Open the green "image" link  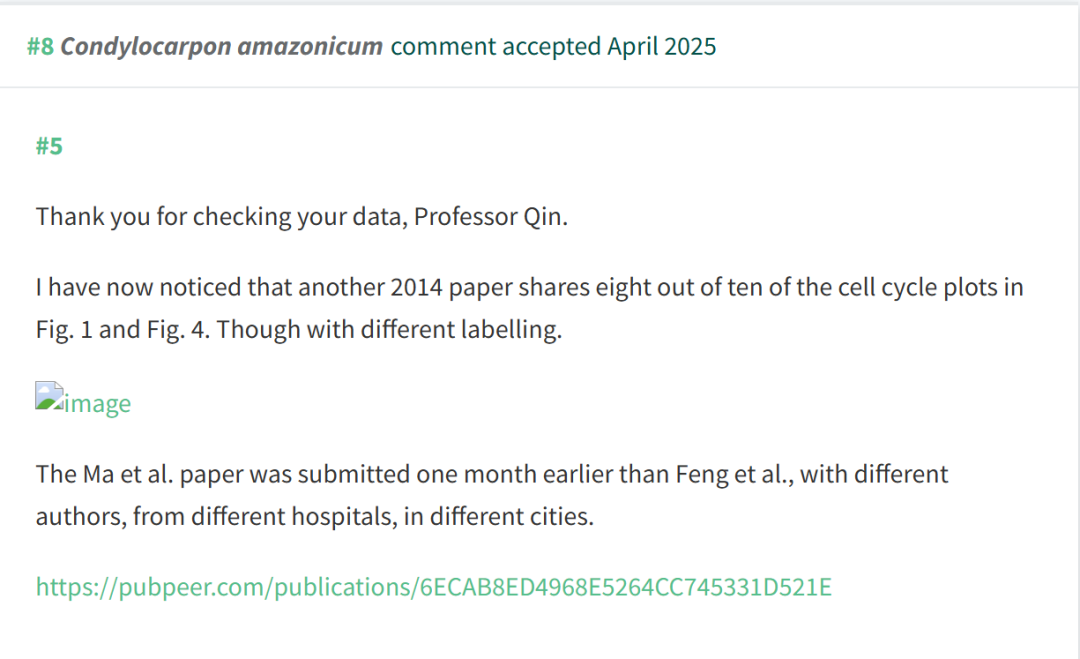[97, 404]
